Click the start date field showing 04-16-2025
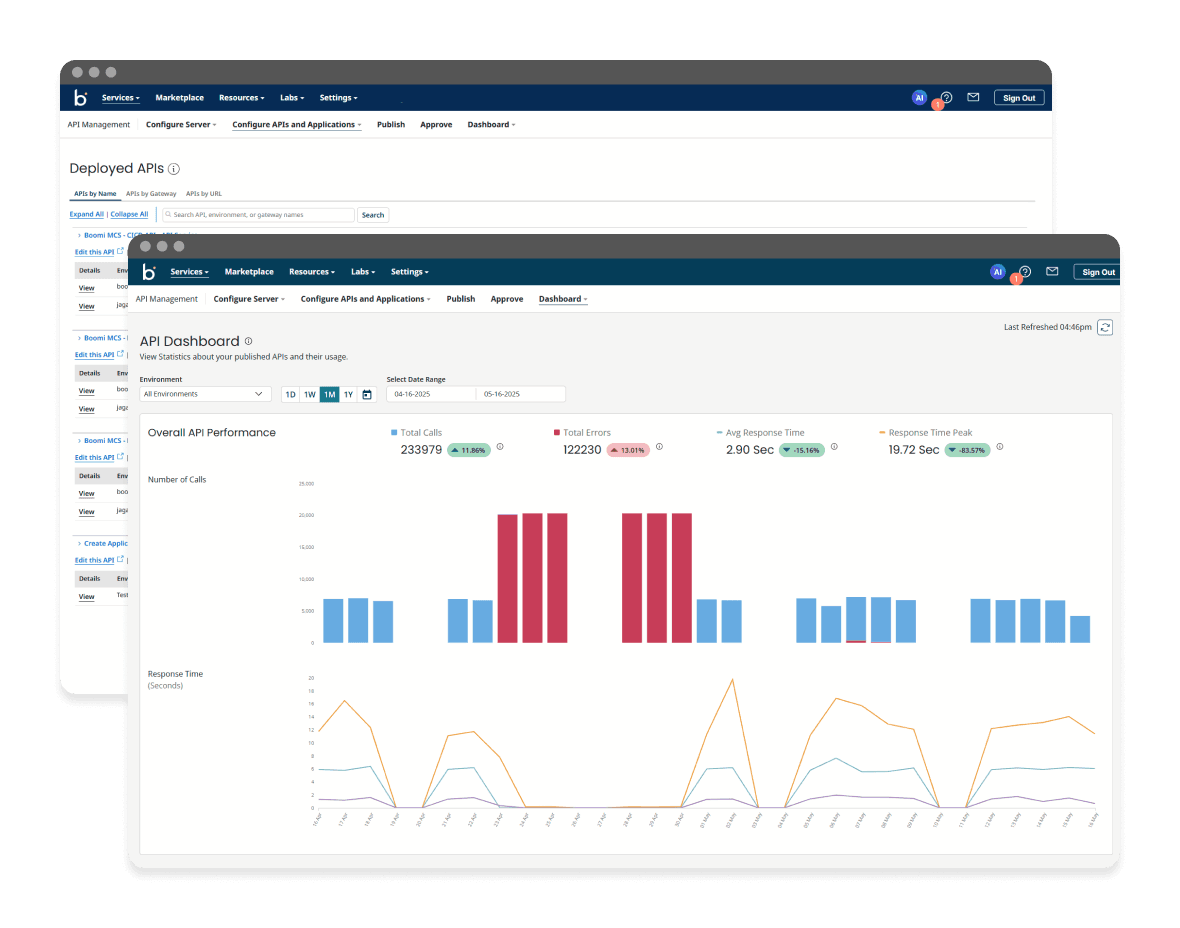The height and width of the screenshot is (928, 1180). point(430,394)
